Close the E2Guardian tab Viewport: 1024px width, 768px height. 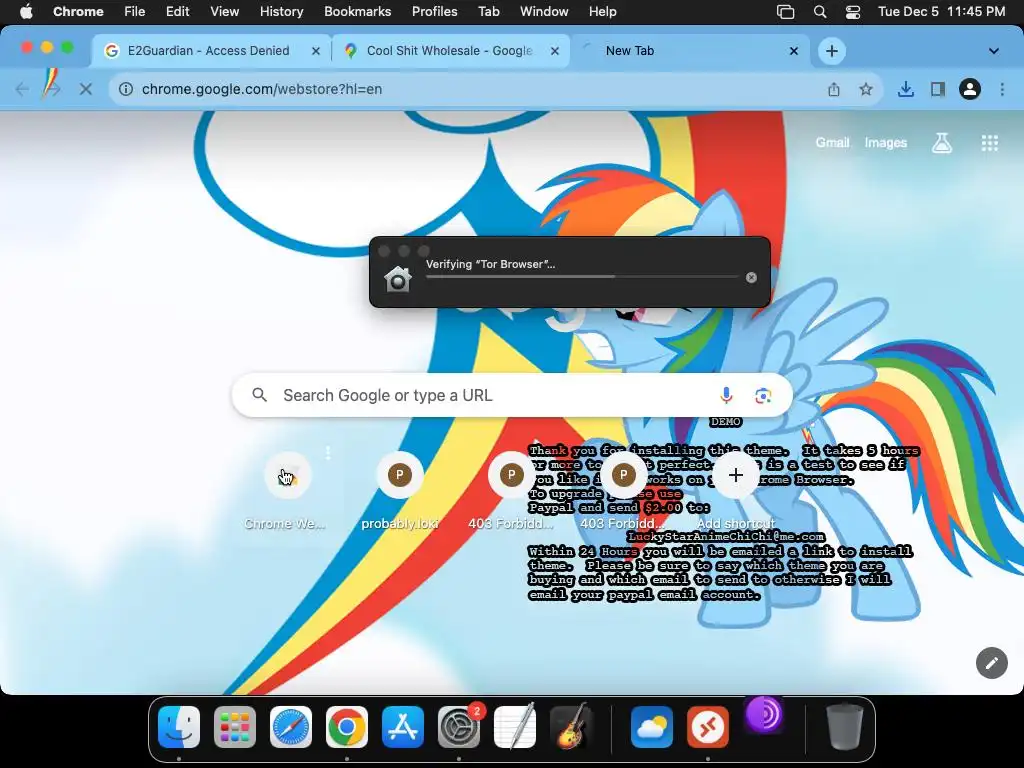pos(315,51)
